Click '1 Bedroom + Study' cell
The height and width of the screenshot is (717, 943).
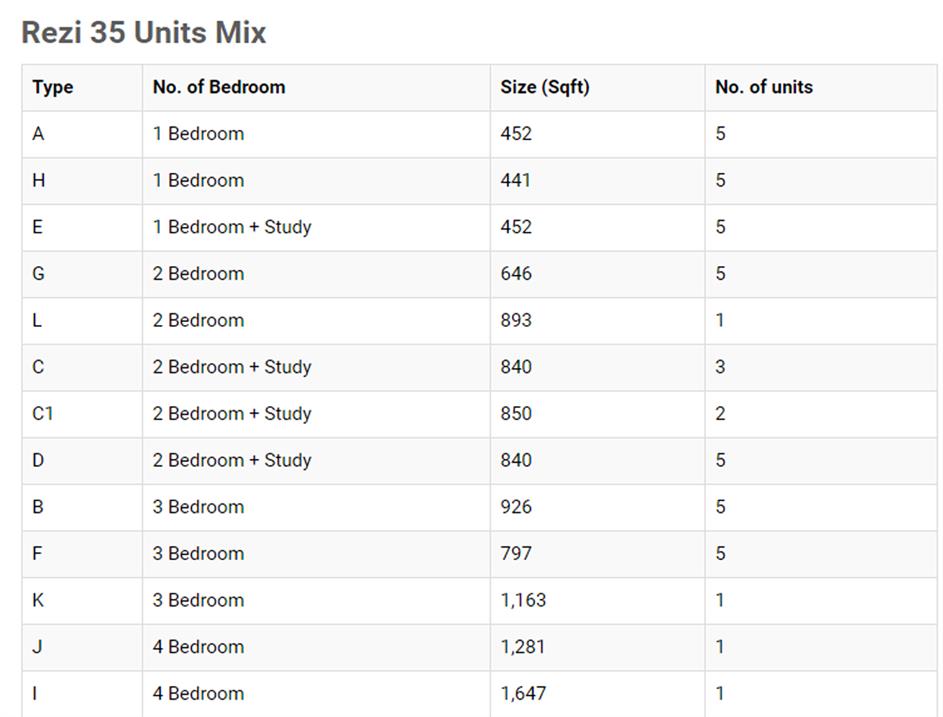(x=232, y=227)
